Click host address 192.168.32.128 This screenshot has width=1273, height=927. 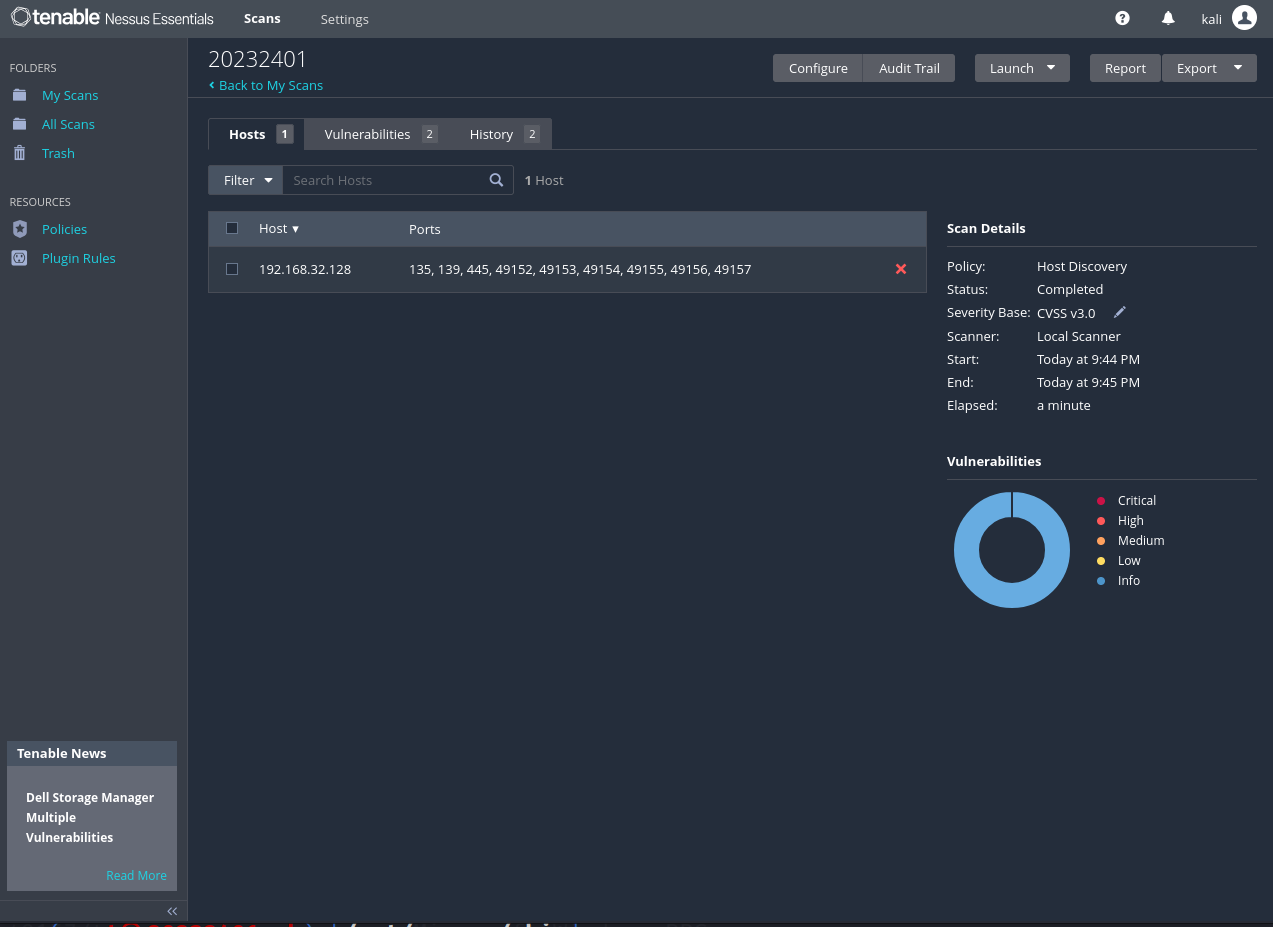[305, 269]
